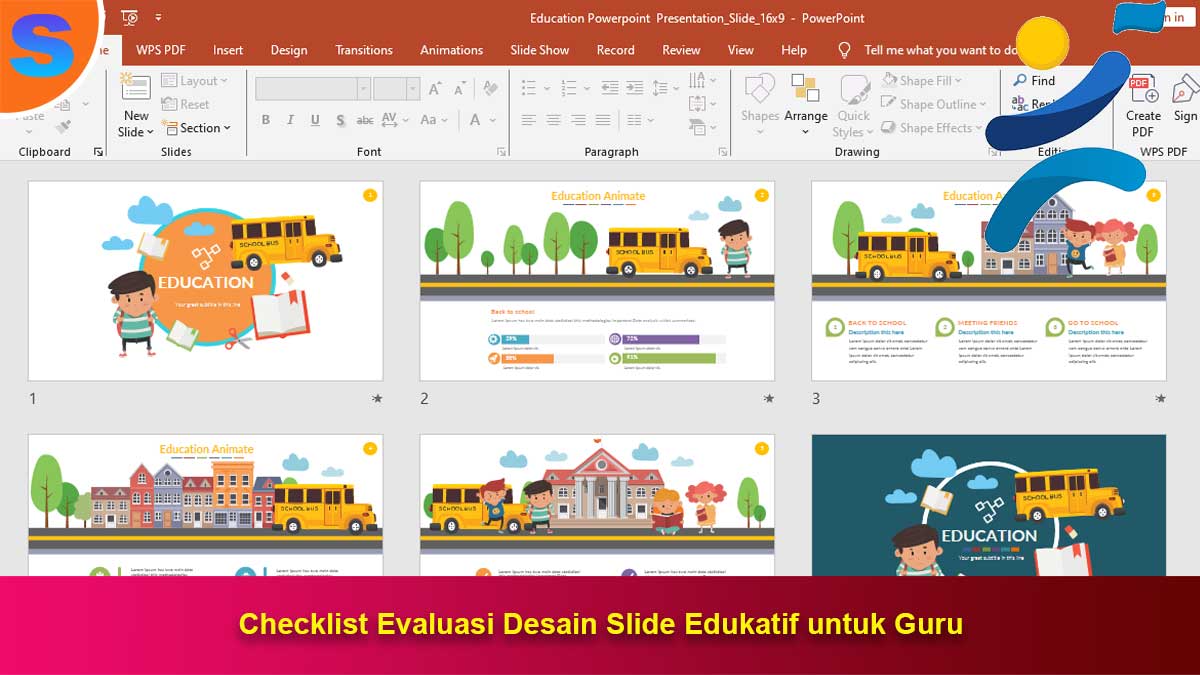The width and height of the screenshot is (1200, 675).
Task: Open the Design tab
Action: (x=289, y=50)
